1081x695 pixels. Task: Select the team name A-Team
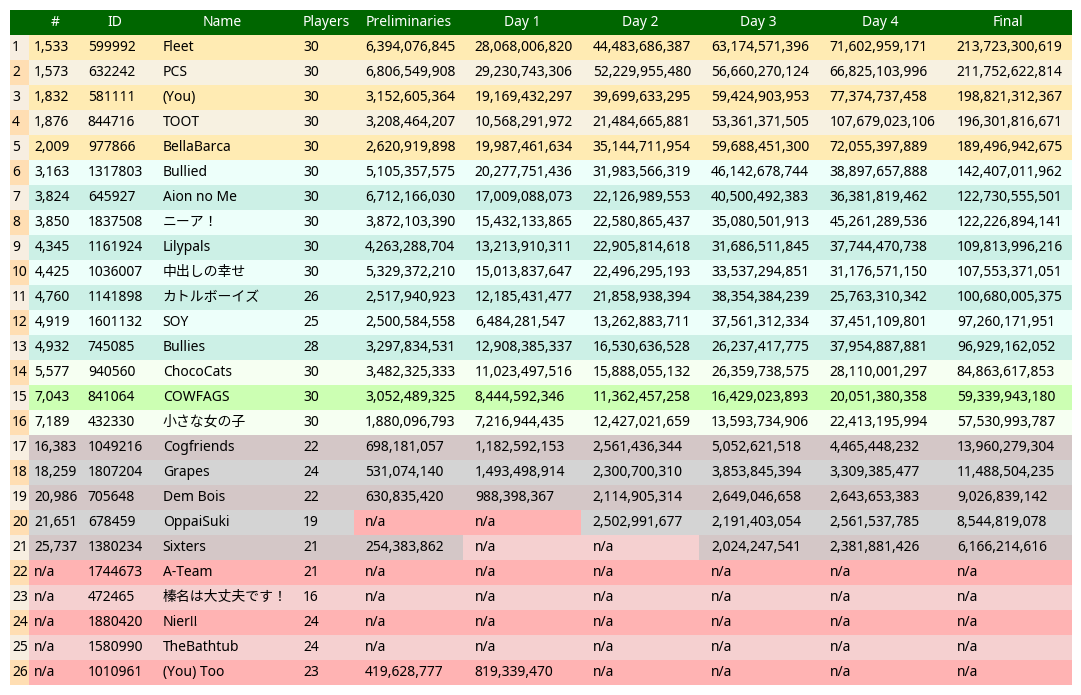188,571
